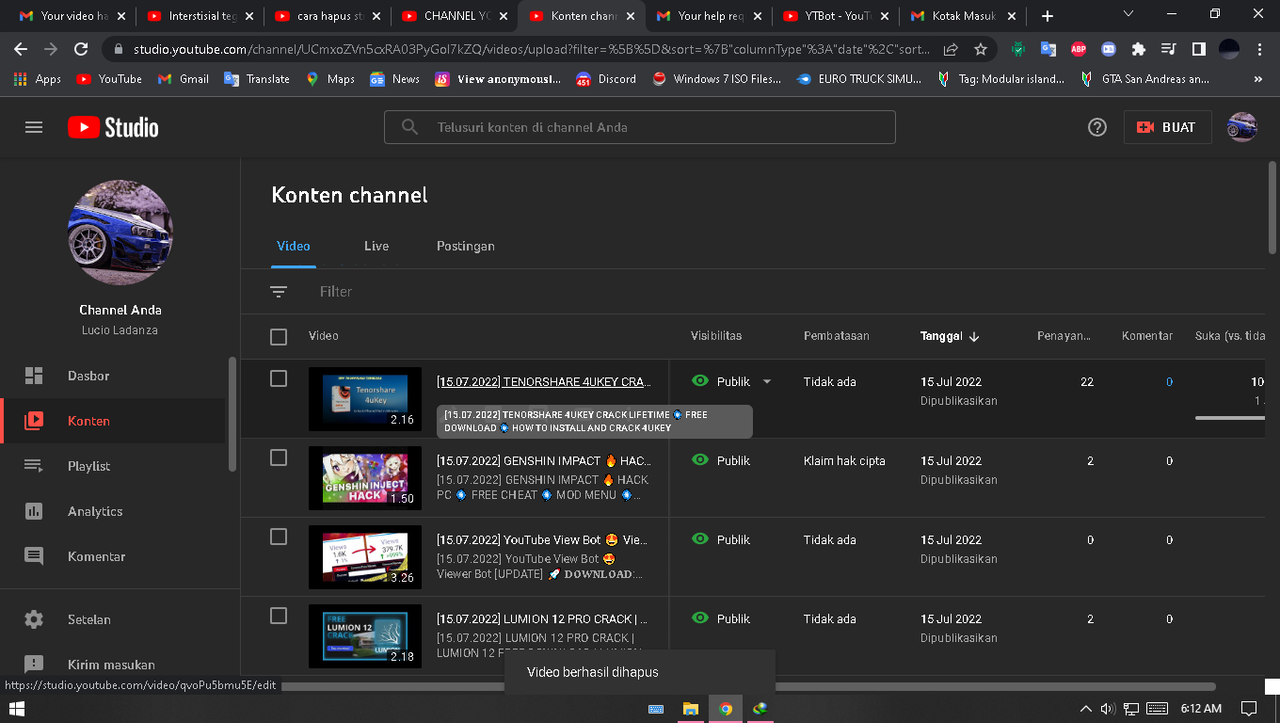This screenshot has height=723, width=1280.
Task: Focus the channel content search box
Action: pyautogui.click(x=640, y=127)
